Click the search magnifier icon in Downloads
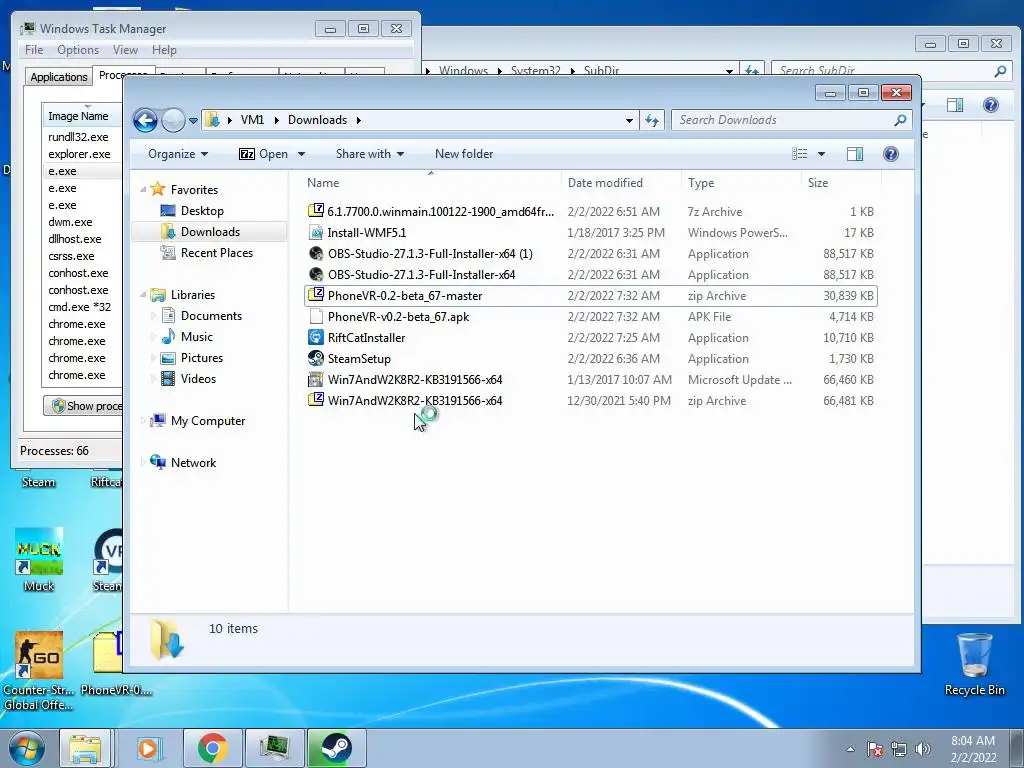This screenshot has width=1024, height=768. pyautogui.click(x=901, y=120)
